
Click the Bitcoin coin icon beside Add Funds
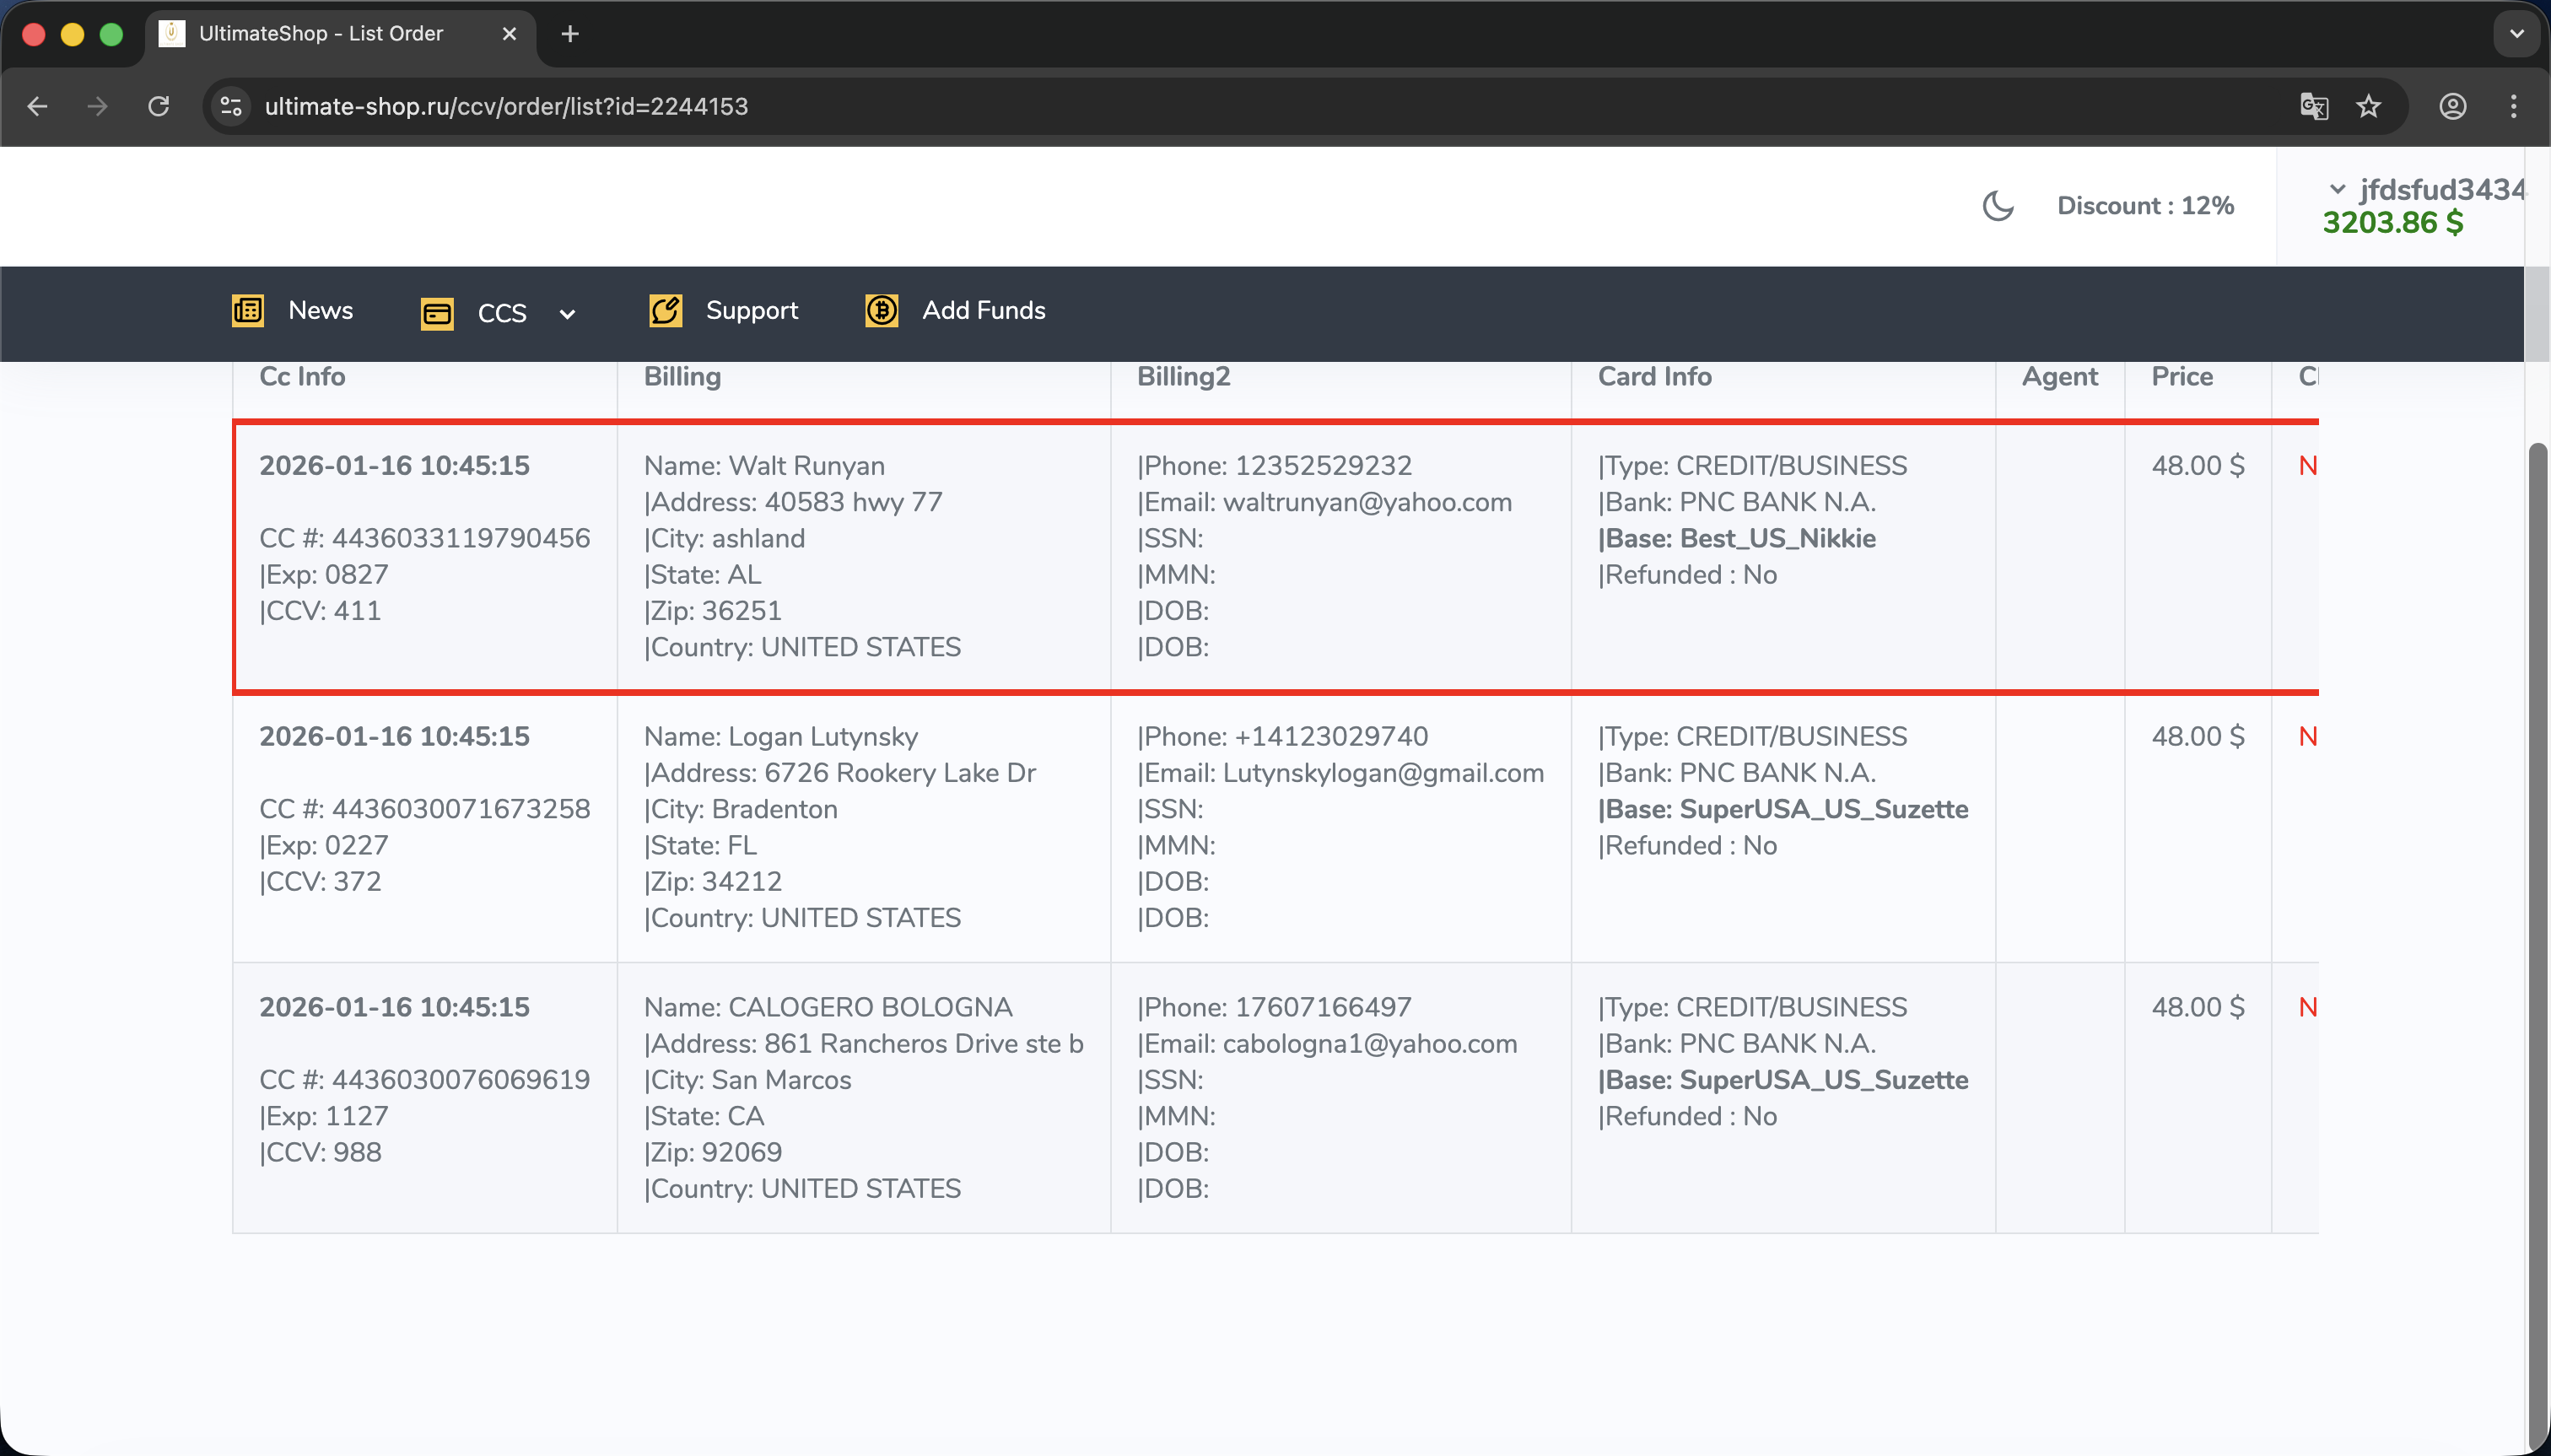pyautogui.click(x=881, y=311)
